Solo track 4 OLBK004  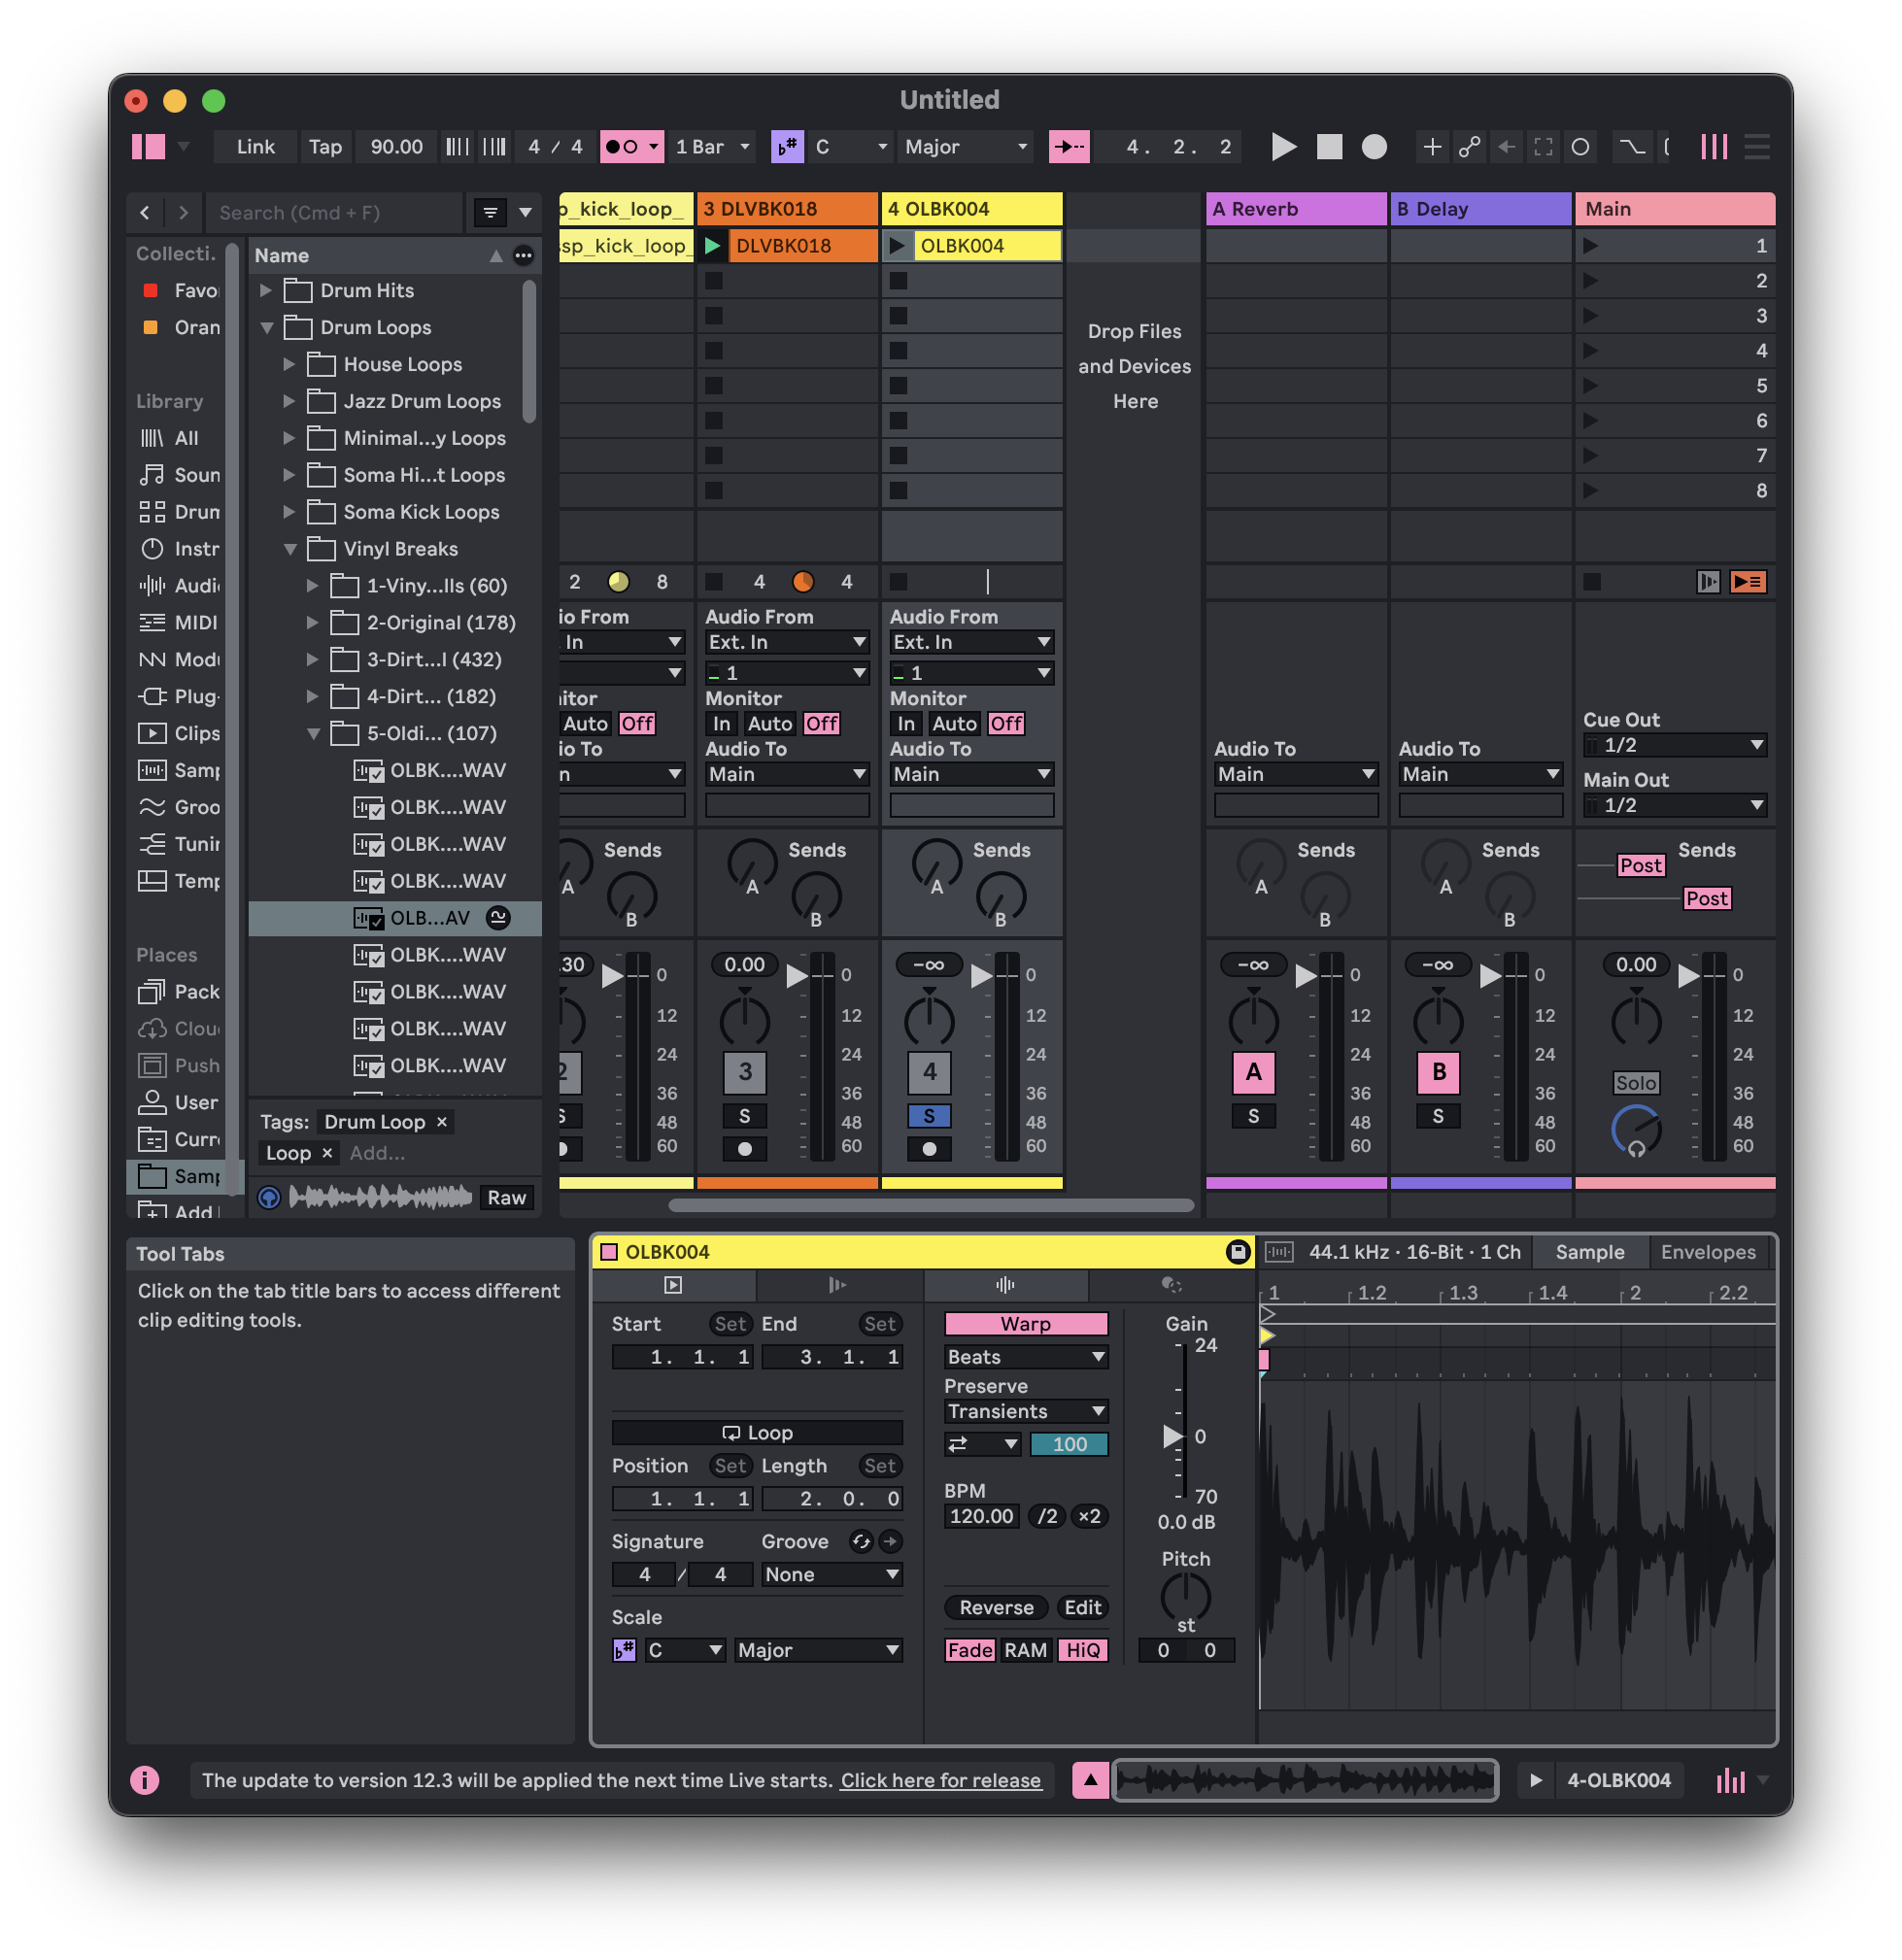click(x=929, y=1116)
